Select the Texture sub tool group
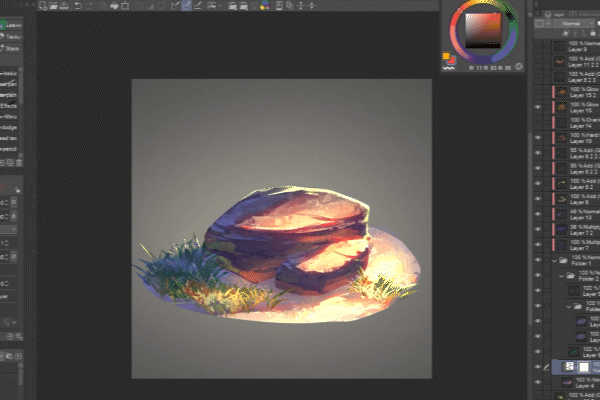Screen dimensions: 600x400 tap(9, 37)
